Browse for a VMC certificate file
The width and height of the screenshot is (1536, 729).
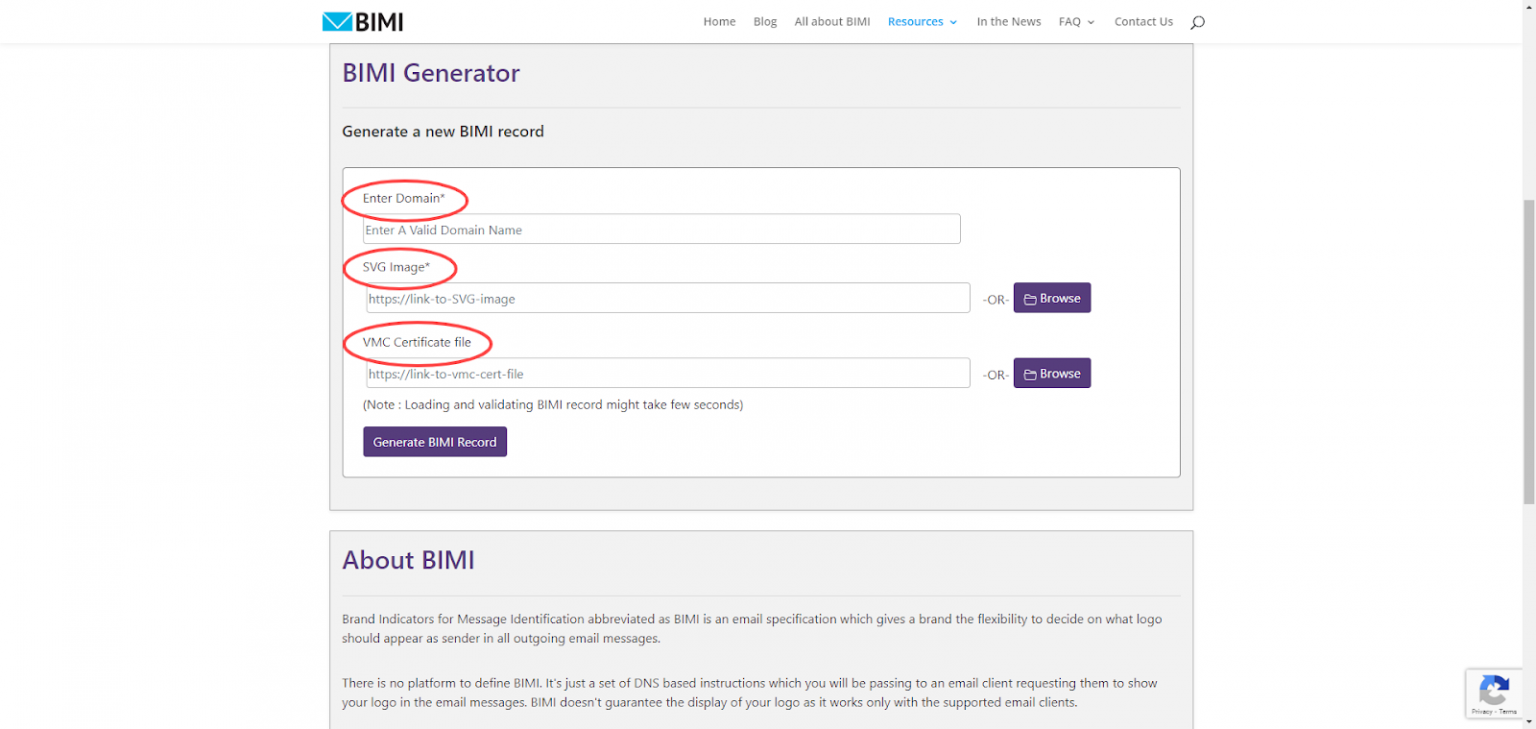pos(1052,373)
